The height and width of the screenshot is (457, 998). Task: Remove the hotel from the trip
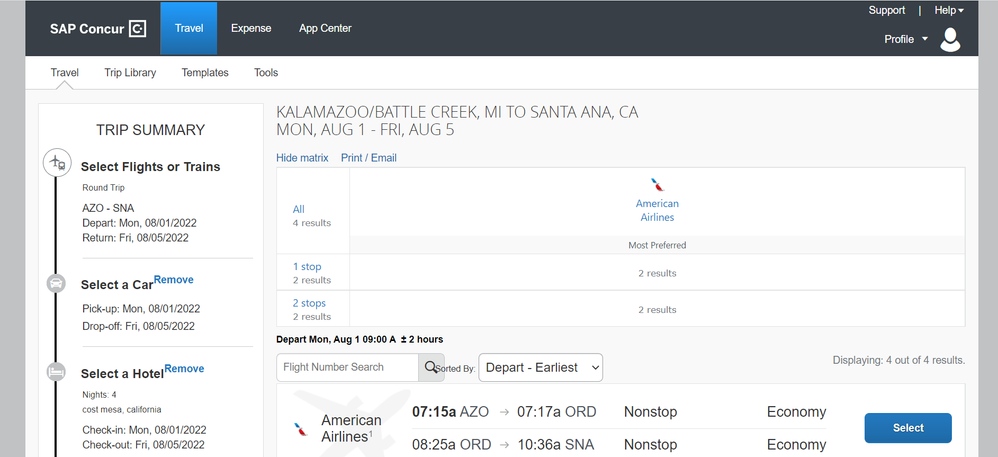tap(185, 369)
